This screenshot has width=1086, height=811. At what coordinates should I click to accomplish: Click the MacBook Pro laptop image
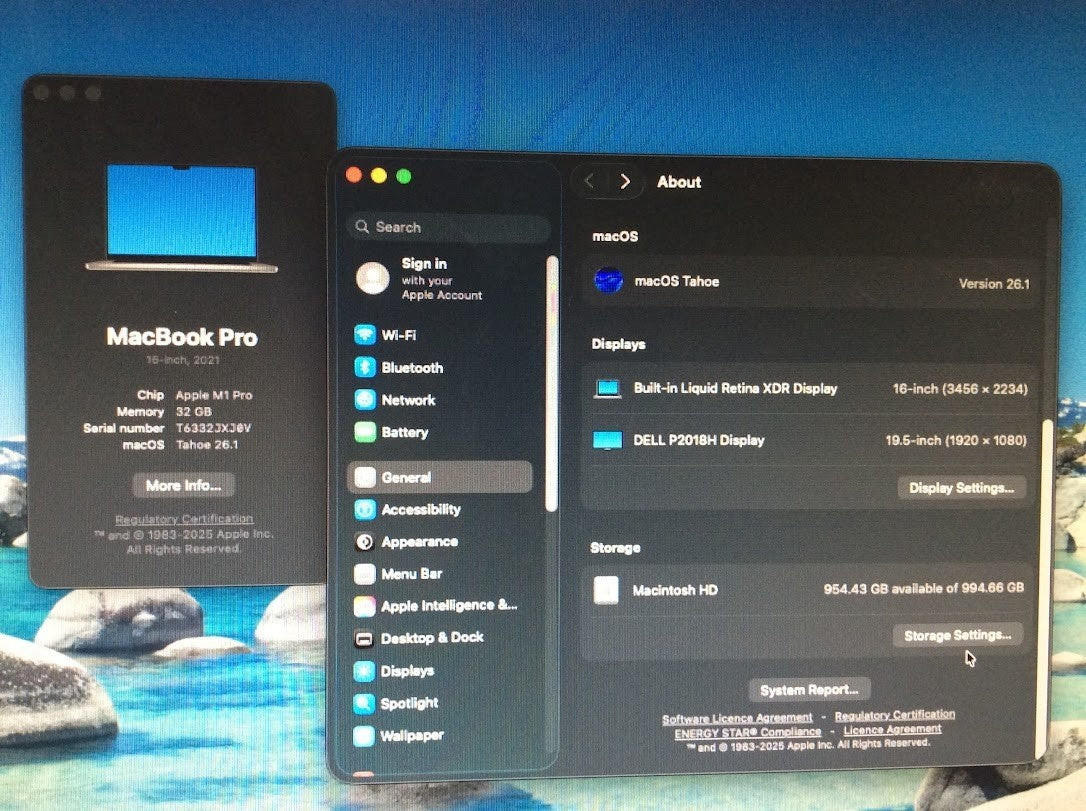point(181,219)
